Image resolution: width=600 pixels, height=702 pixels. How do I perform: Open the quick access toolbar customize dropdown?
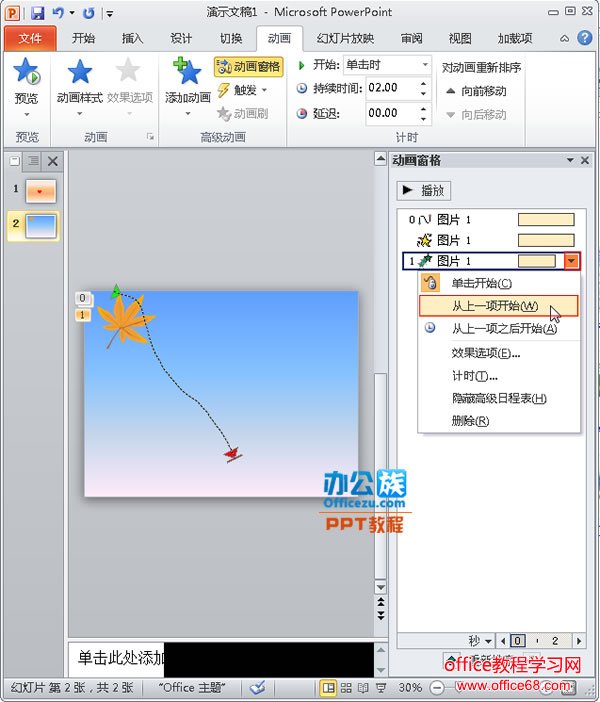109,14
